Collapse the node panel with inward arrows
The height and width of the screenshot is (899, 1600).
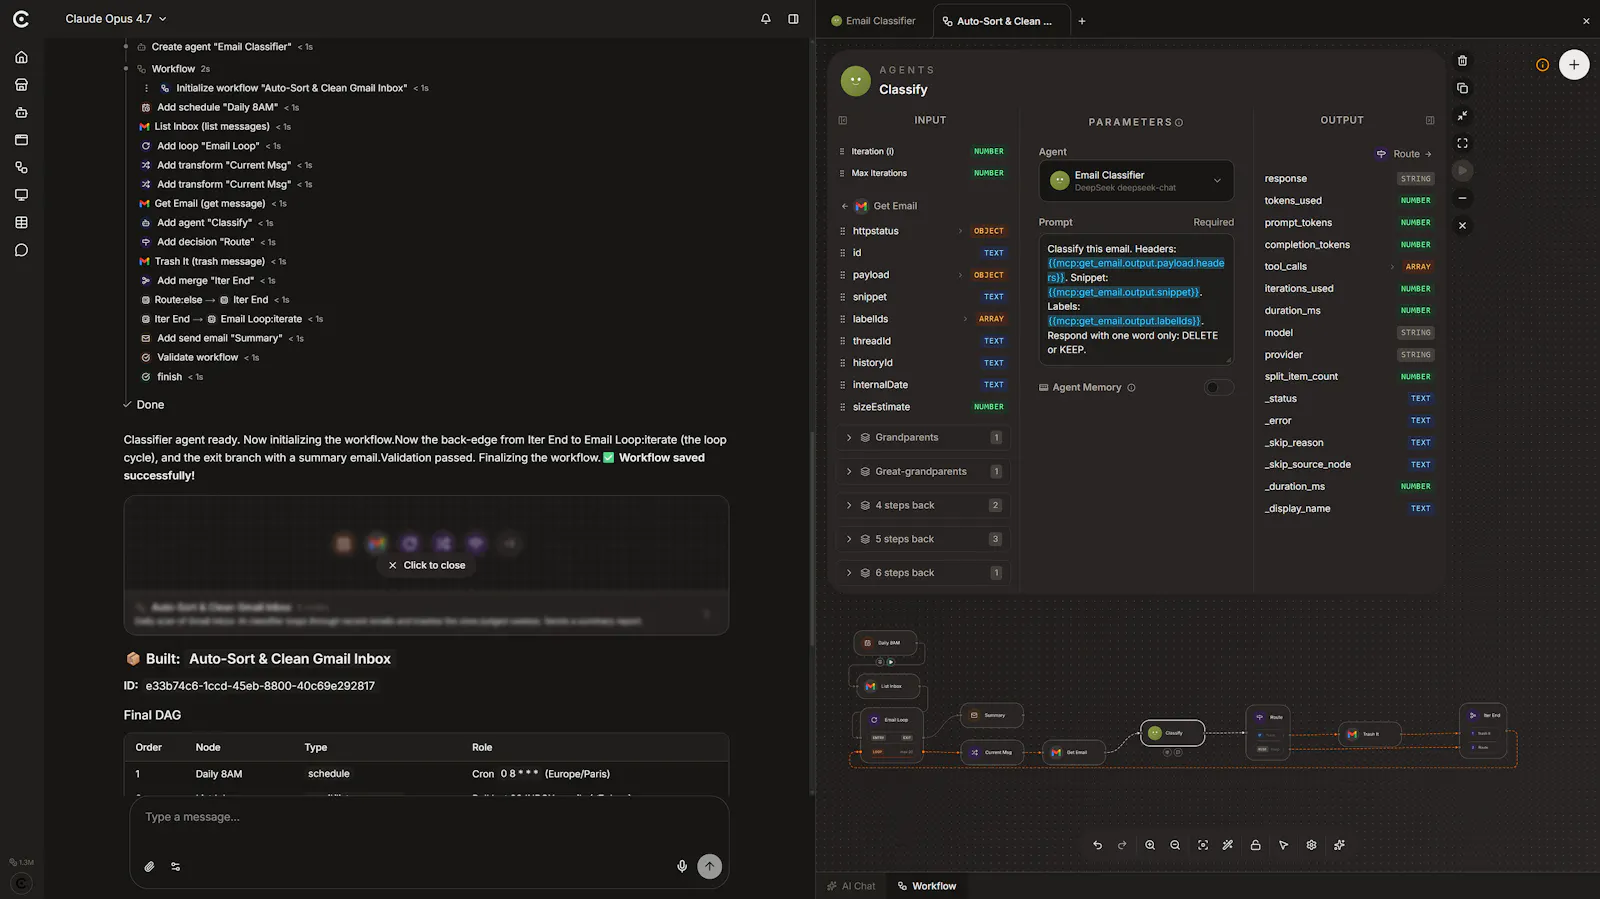click(x=1462, y=116)
